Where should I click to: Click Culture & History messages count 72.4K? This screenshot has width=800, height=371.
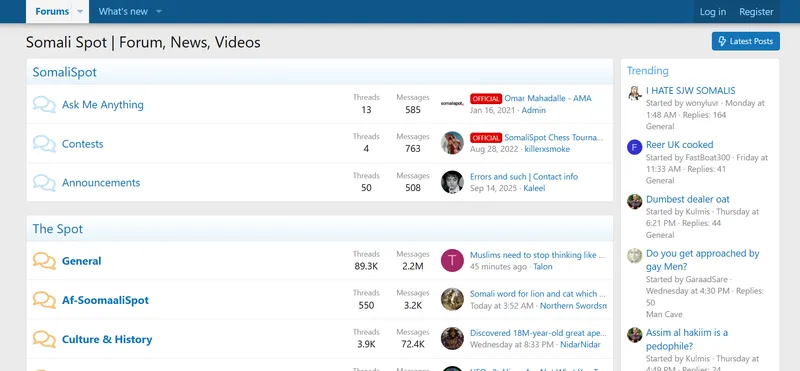point(413,344)
